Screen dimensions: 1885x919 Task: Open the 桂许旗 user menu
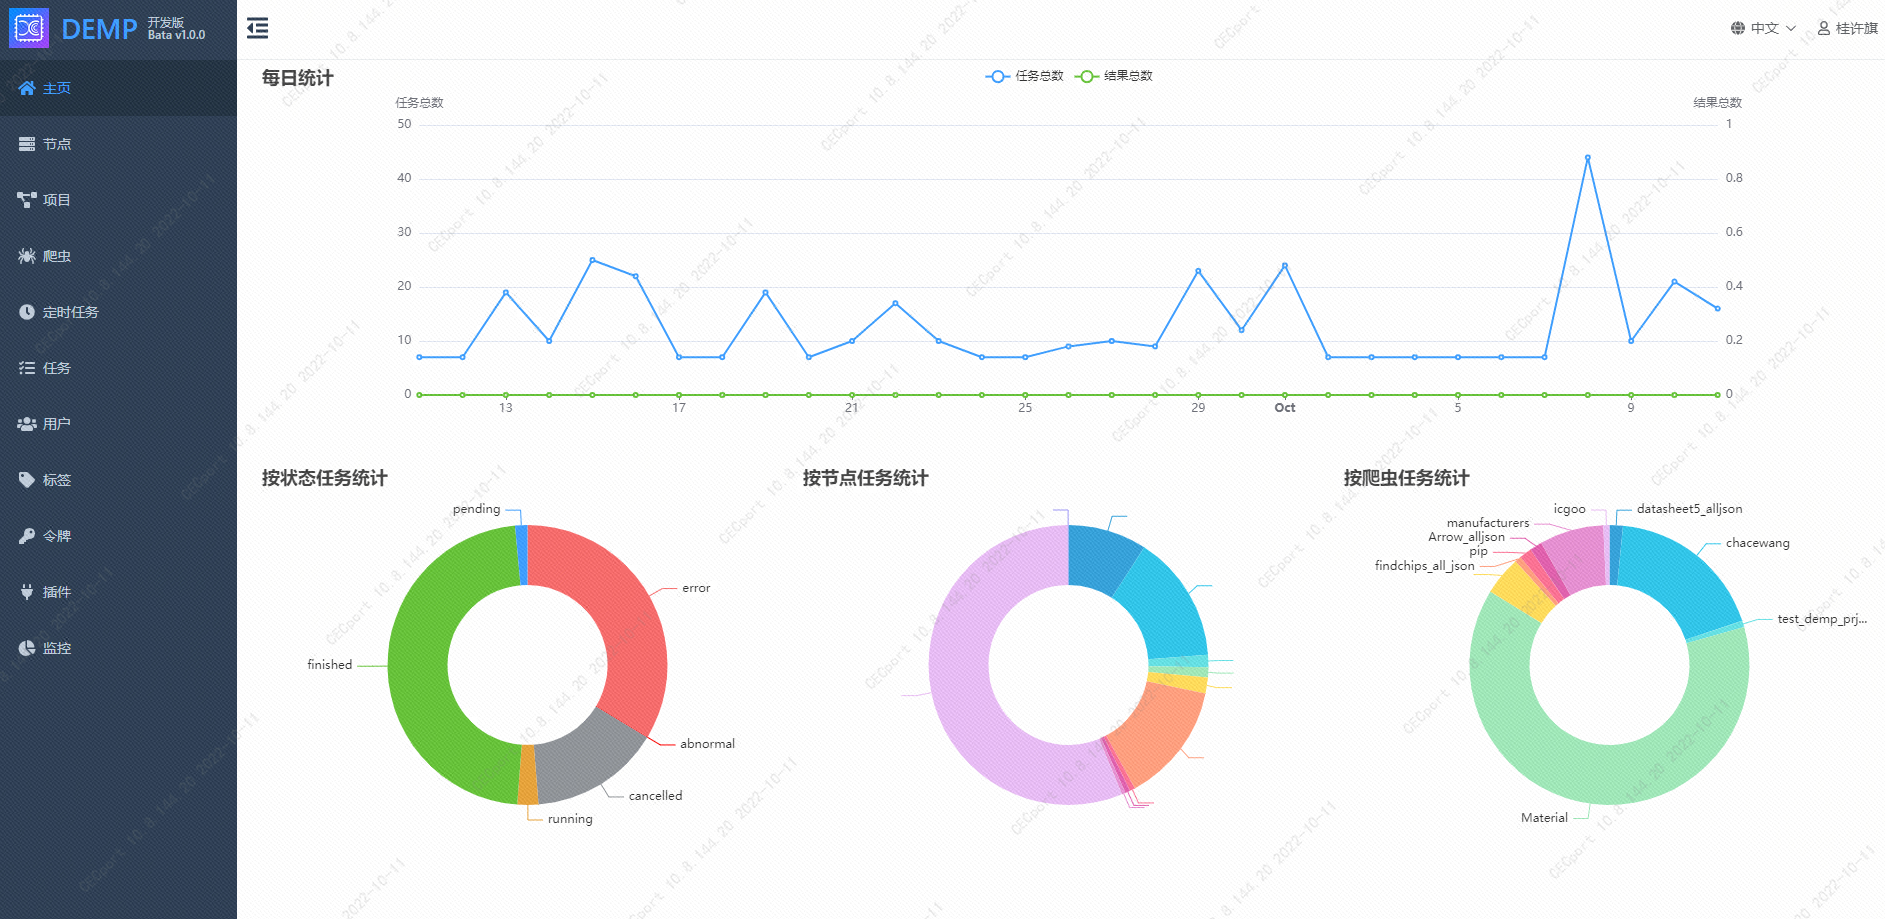[x=1848, y=28]
